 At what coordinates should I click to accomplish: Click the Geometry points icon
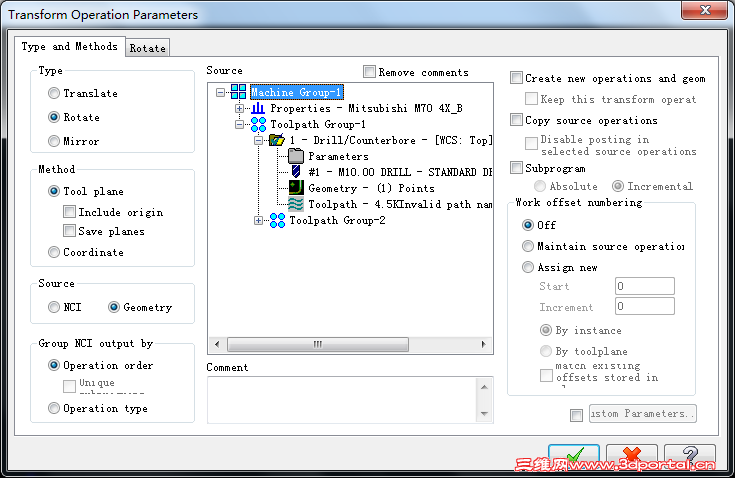click(296, 188)
